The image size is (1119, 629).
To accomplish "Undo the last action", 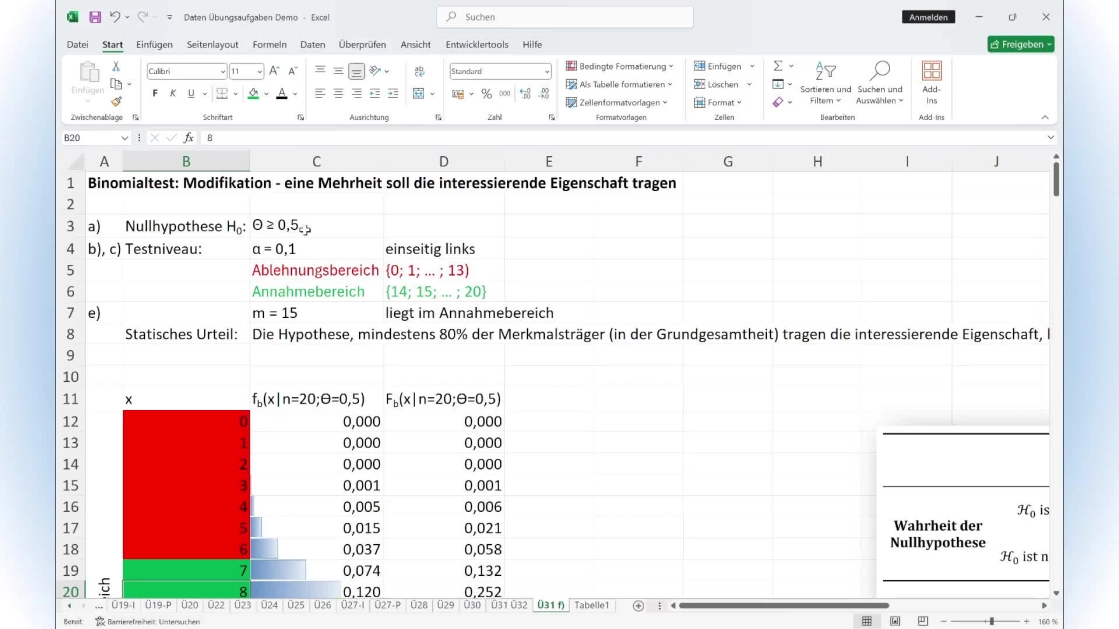I will tap(114, 16).
